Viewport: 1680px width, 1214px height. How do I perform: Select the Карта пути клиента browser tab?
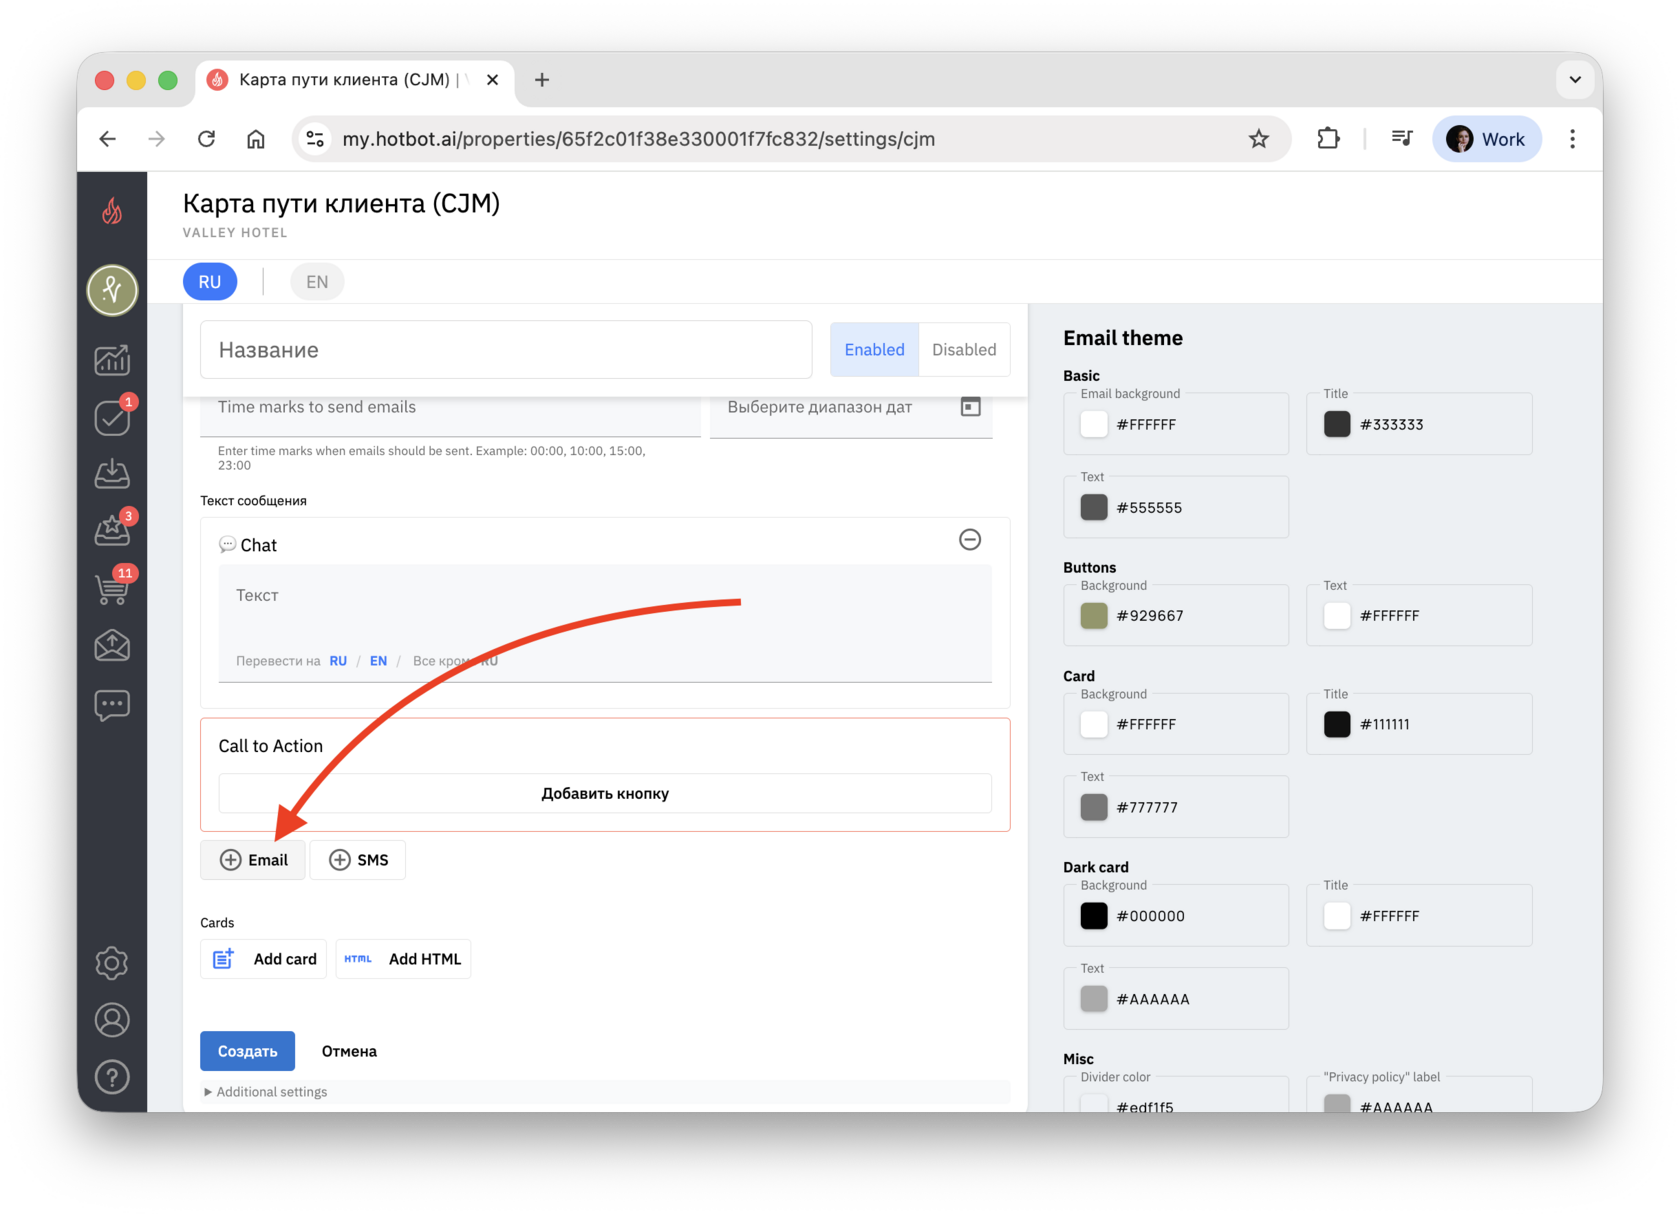click(x=355, y=80)
